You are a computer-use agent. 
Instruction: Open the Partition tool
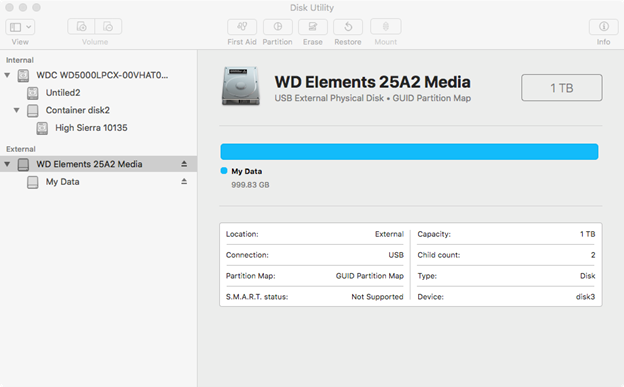coord(277,27)
